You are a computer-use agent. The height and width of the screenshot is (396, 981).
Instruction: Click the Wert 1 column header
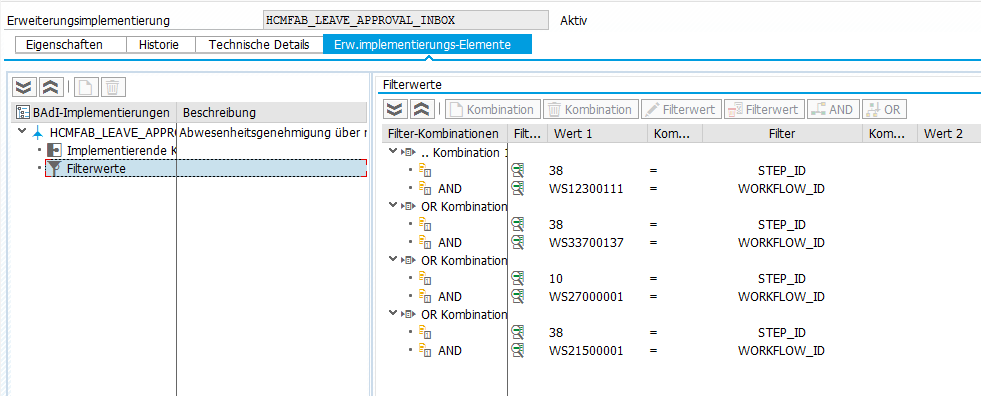597,133
